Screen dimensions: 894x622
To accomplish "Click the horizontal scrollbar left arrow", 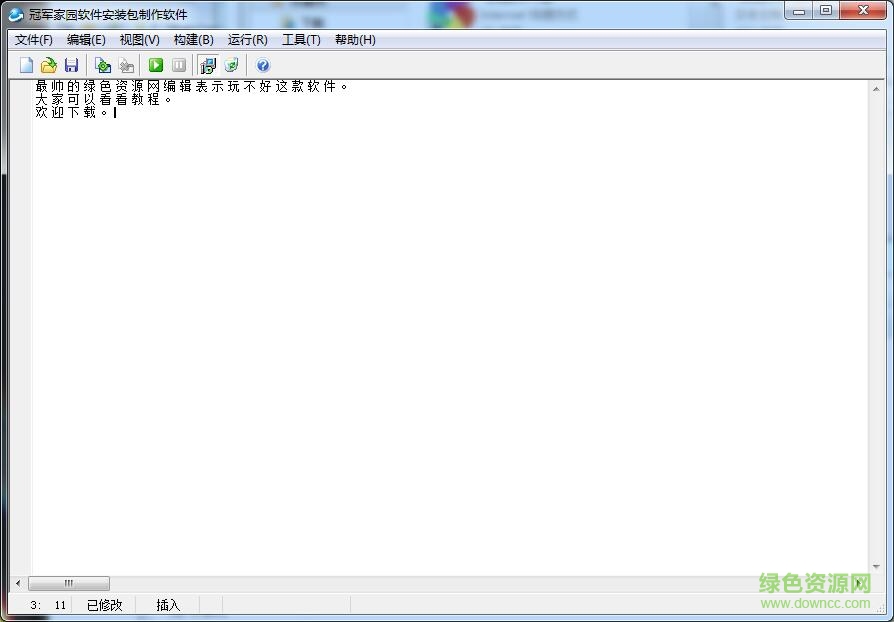I will tap(18, 583).
